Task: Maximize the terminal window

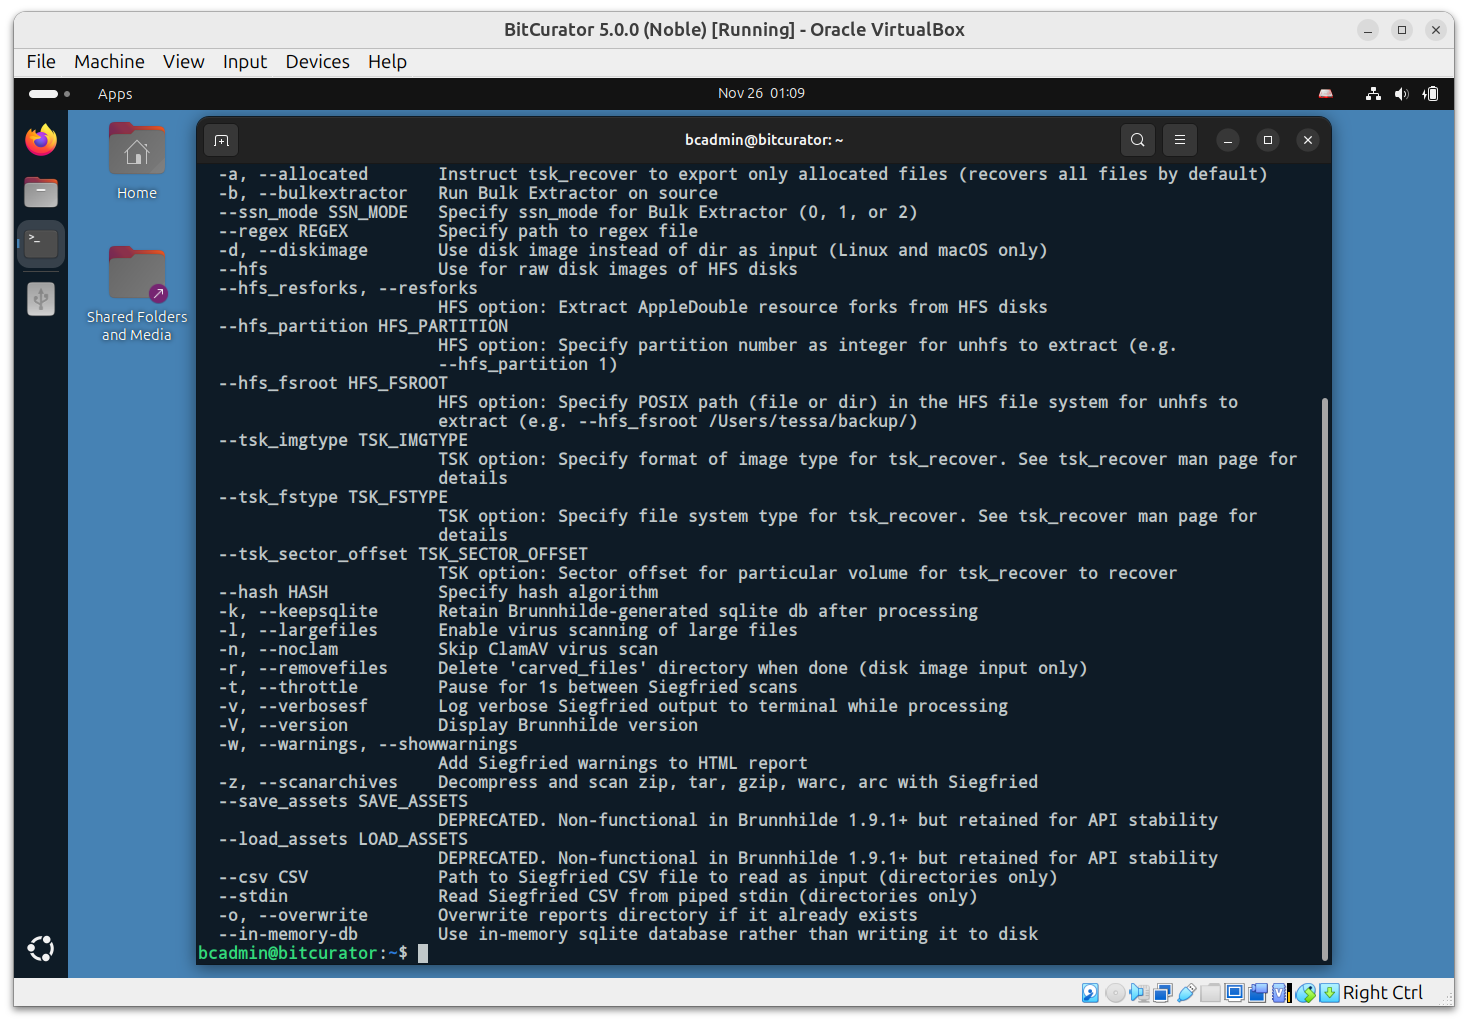Action: click(1268, 140)
